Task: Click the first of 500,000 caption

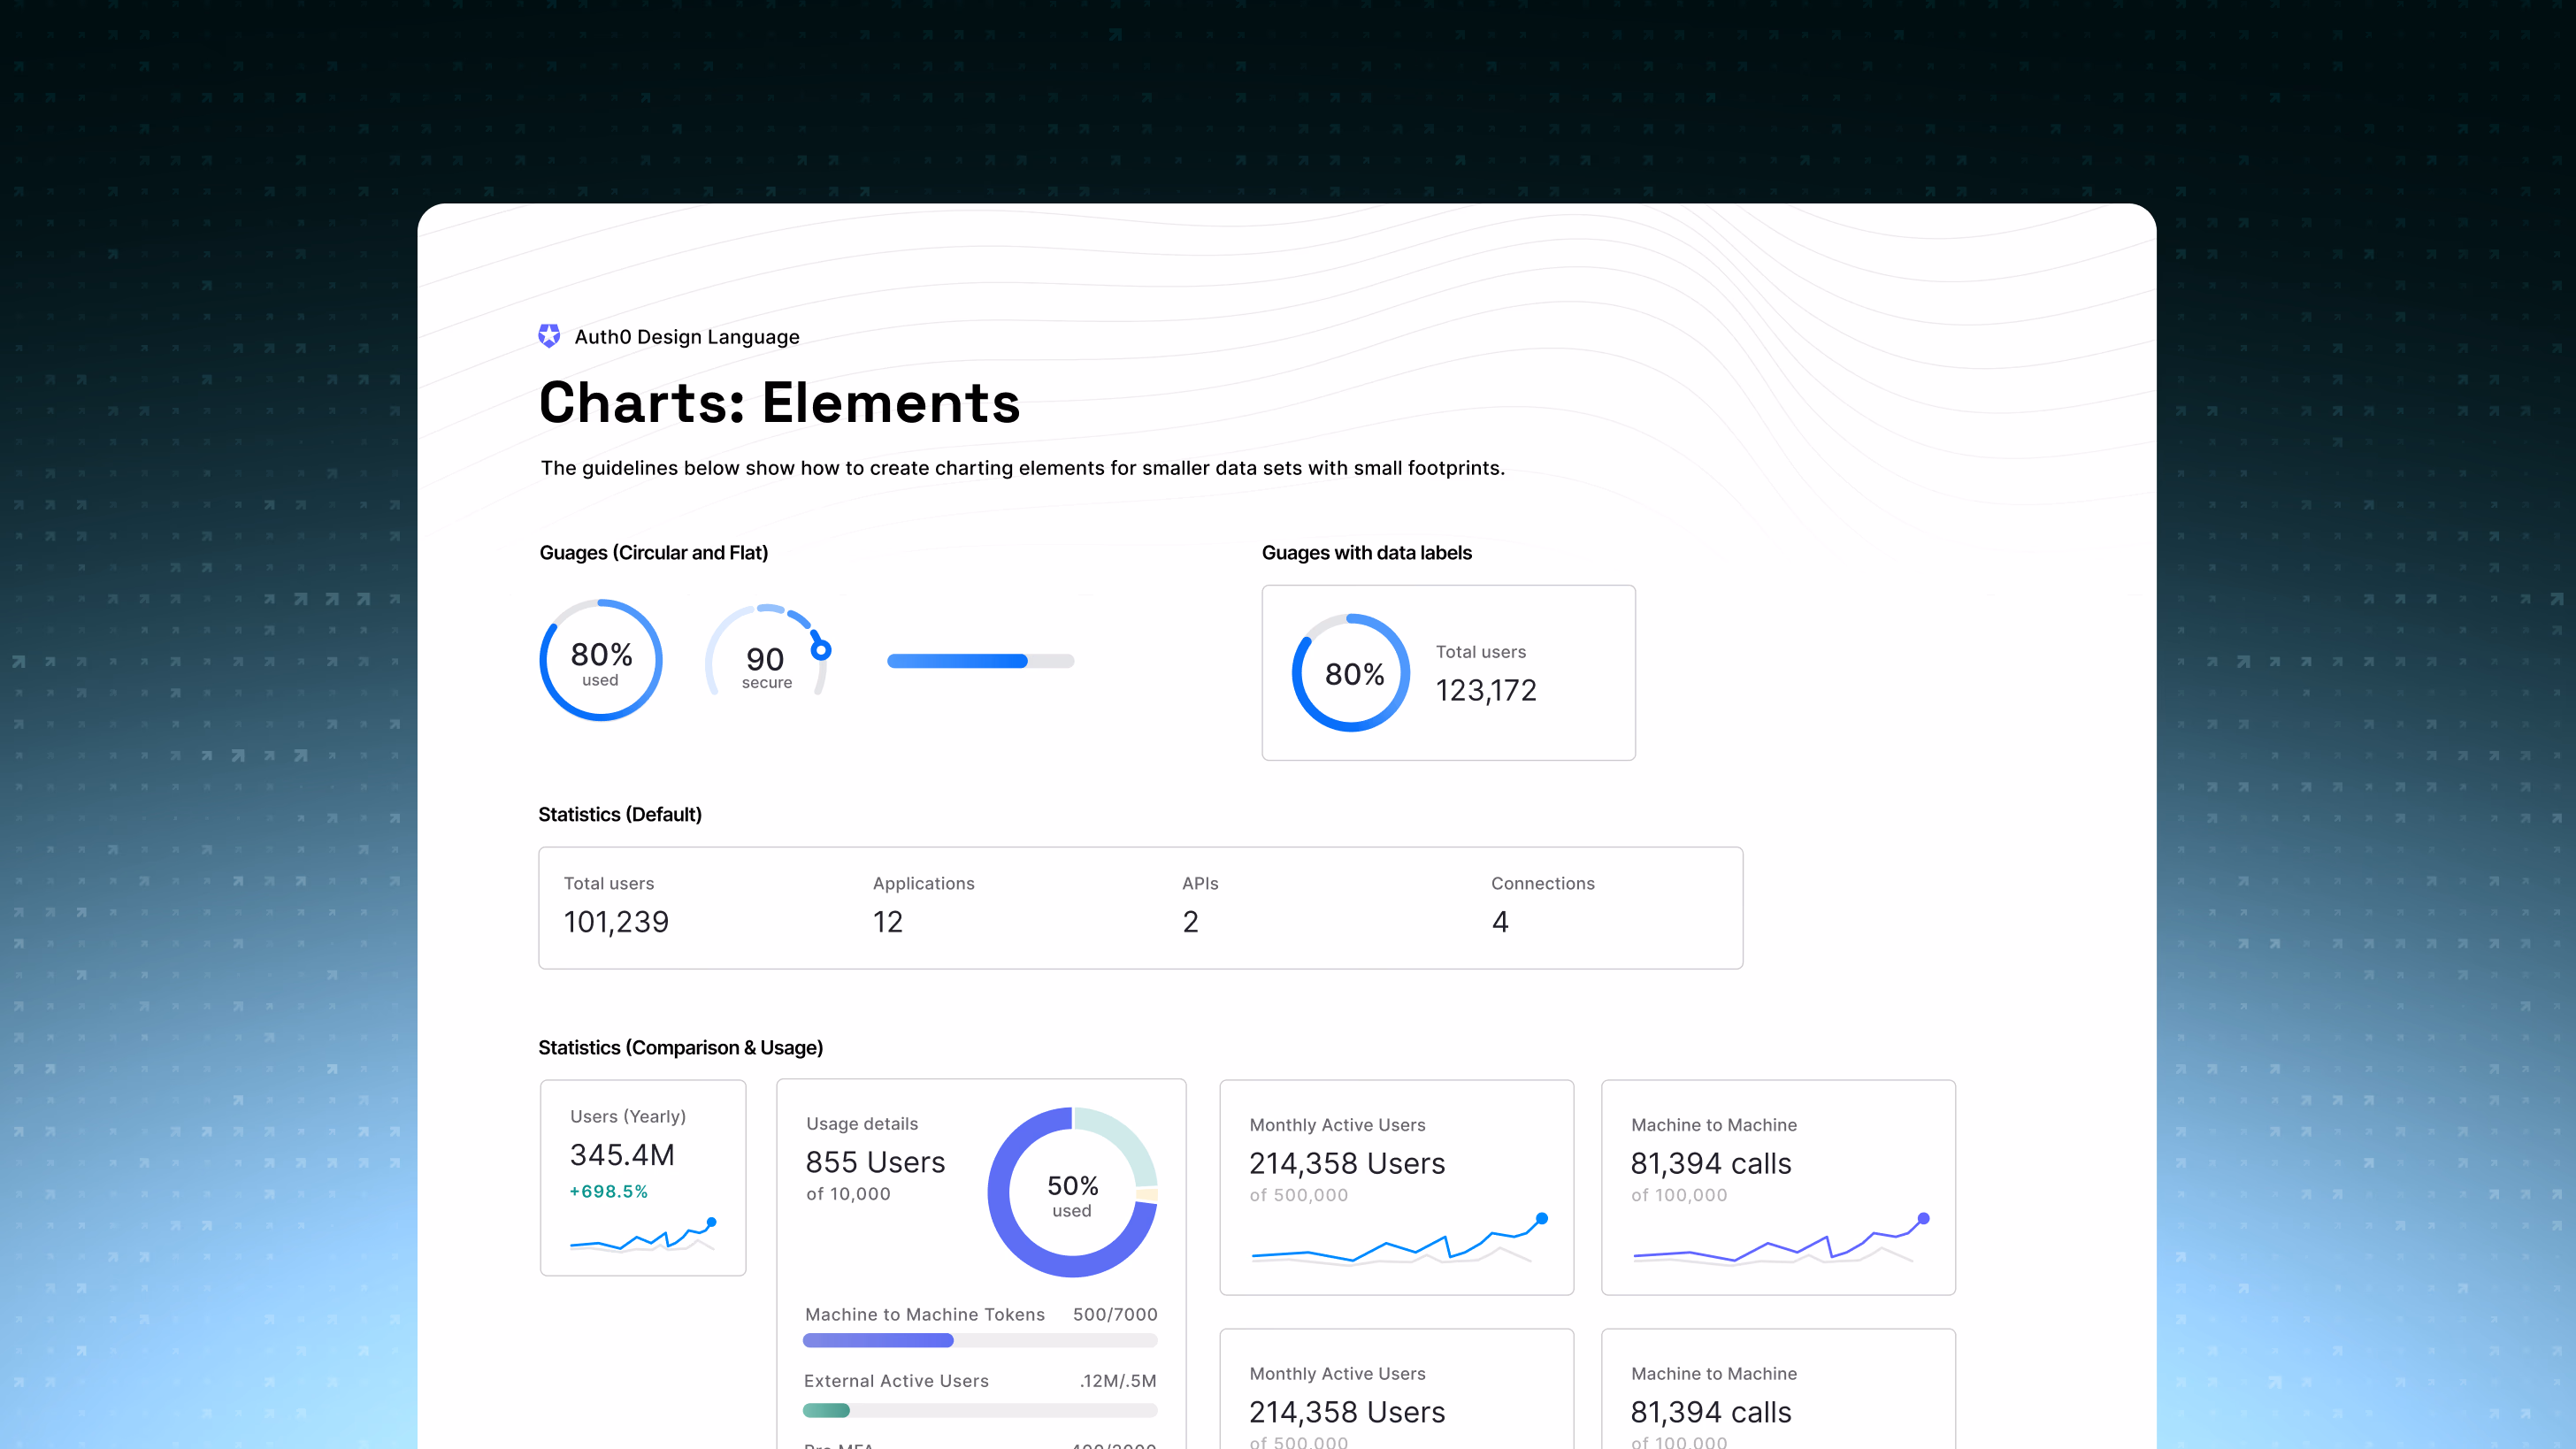Action: pos(1298,1195)
